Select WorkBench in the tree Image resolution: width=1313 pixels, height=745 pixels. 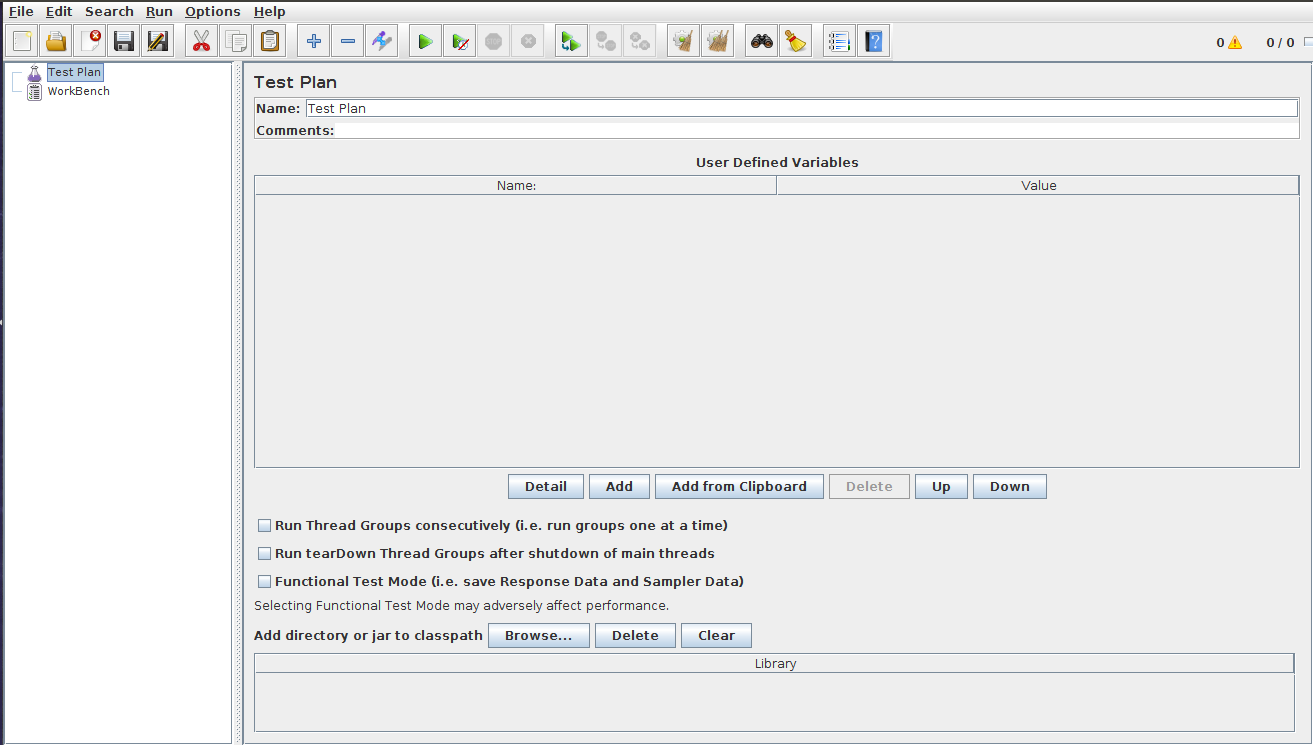tap(79, 91)
